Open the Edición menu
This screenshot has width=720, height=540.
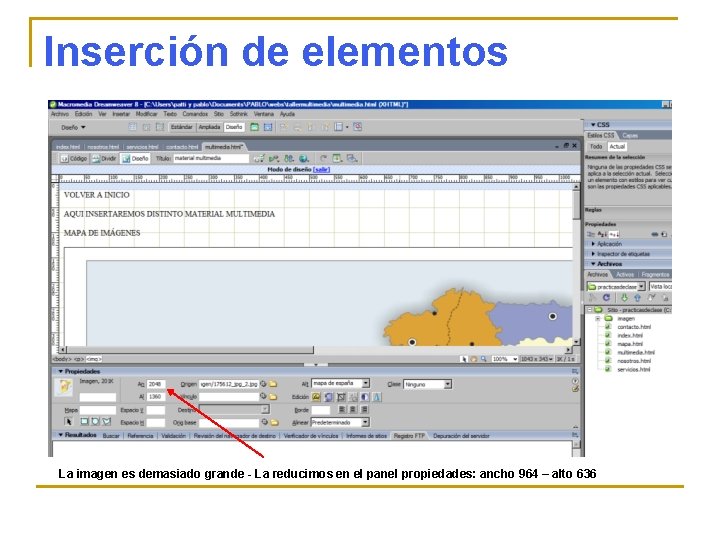tap(84, 114)
